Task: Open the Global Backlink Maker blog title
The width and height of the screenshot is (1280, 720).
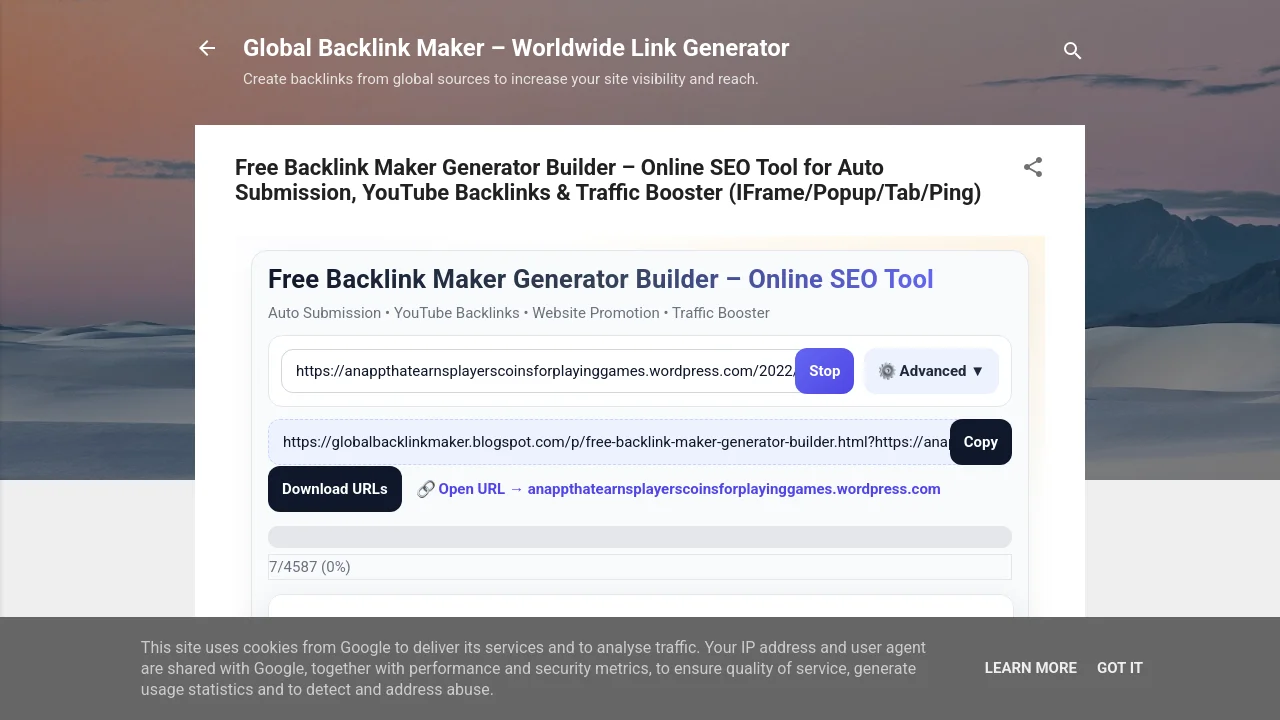Action: 516,48
